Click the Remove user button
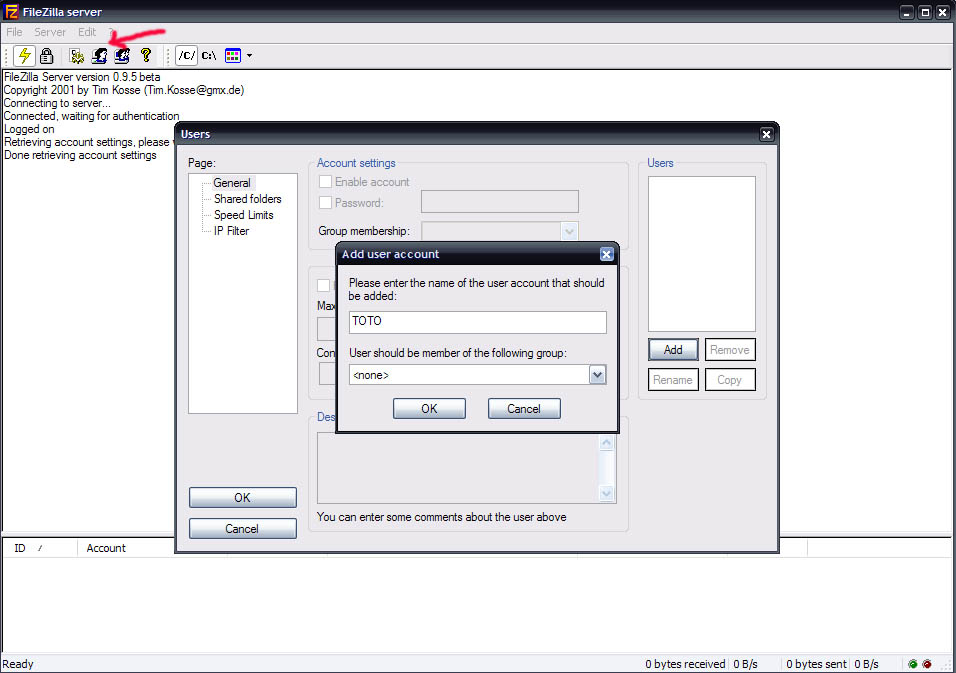Image resolution: width=956 pixels, height=673 pixels. 730,350
